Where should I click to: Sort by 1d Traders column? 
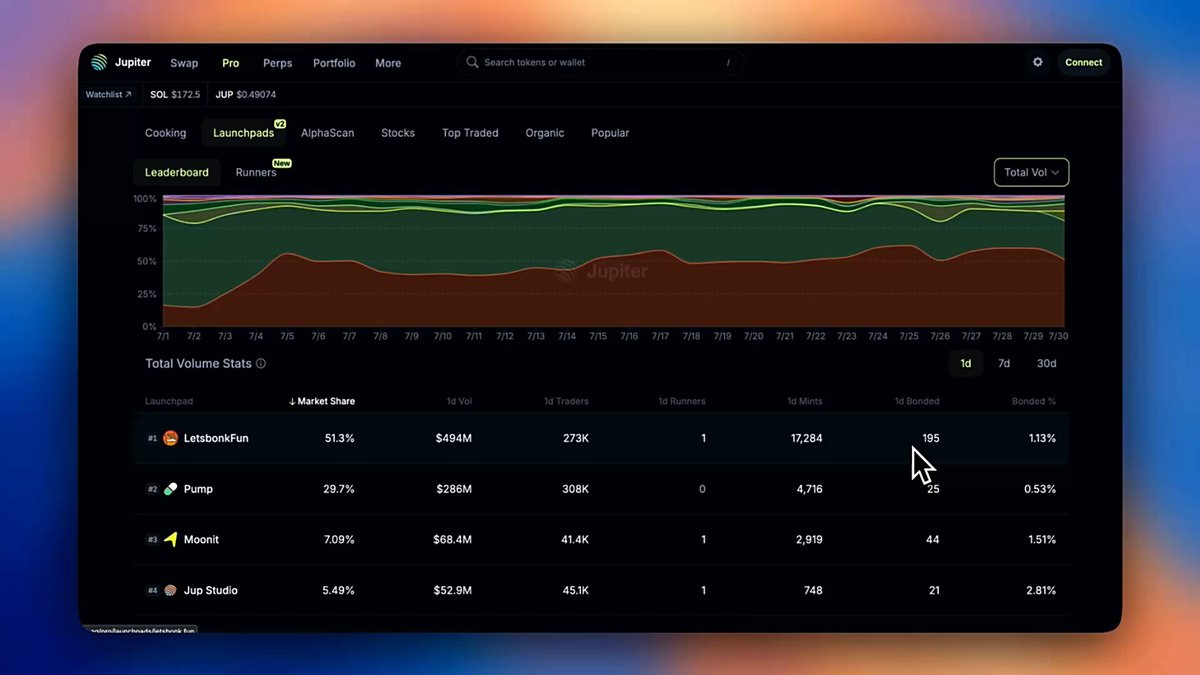pyautogui.click(x=566, y=401)
